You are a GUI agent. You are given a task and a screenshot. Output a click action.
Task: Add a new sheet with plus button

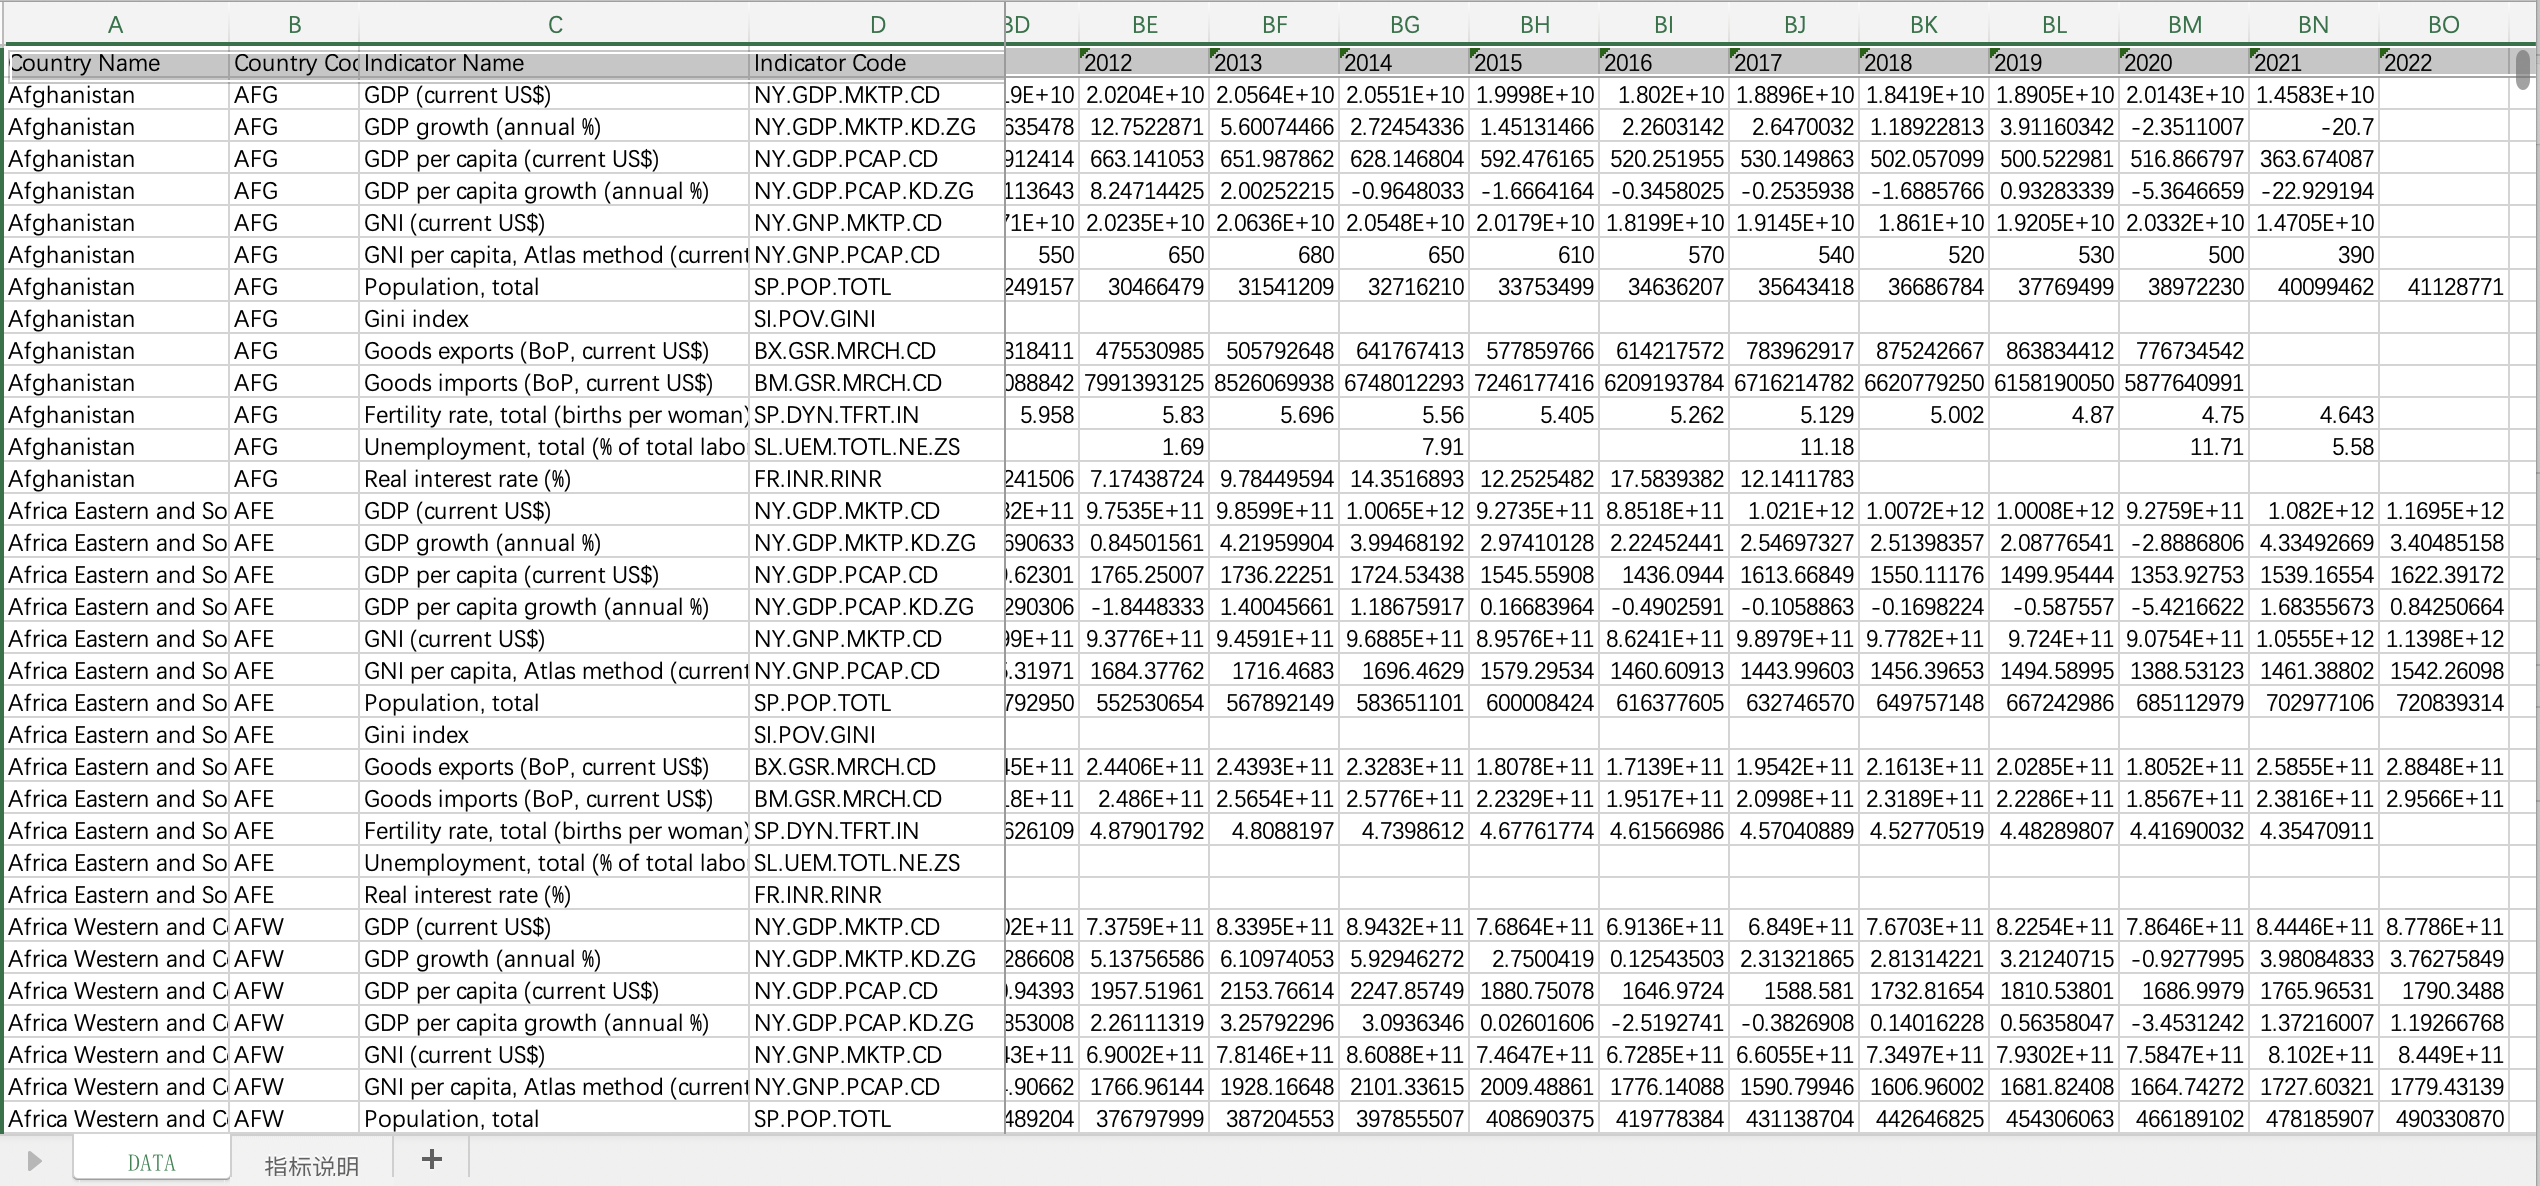click(432, 1159)
